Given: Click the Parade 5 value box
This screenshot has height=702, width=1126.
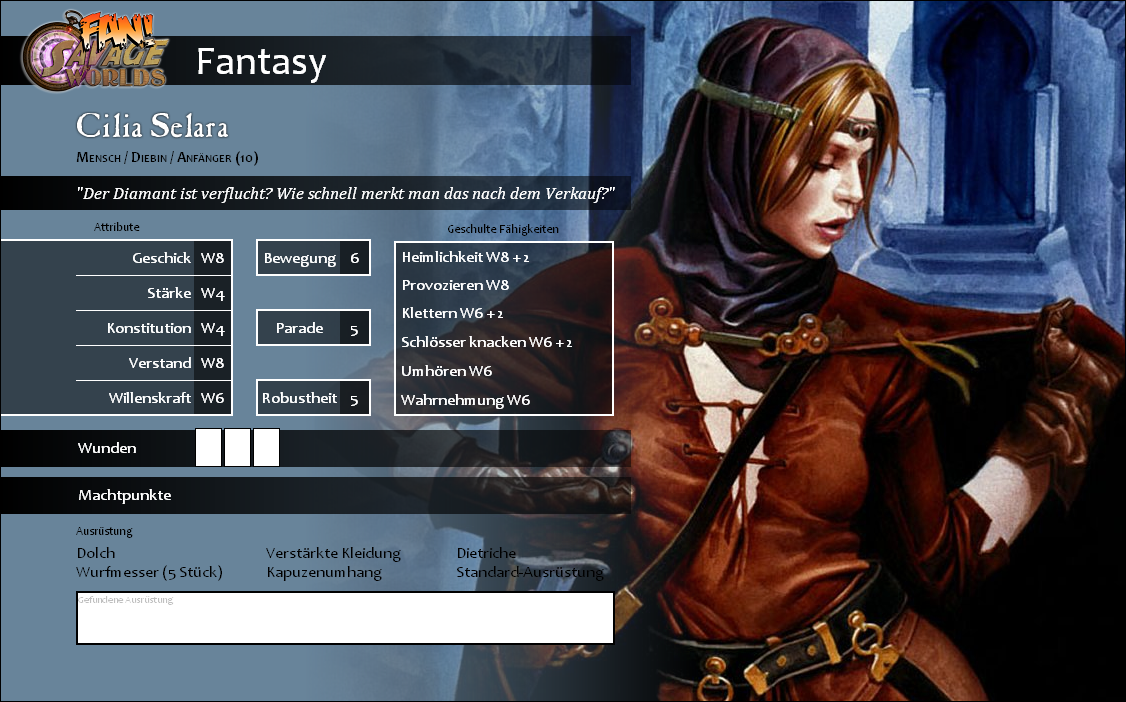Looking at the screenshot, I should [x=313, y=328].
